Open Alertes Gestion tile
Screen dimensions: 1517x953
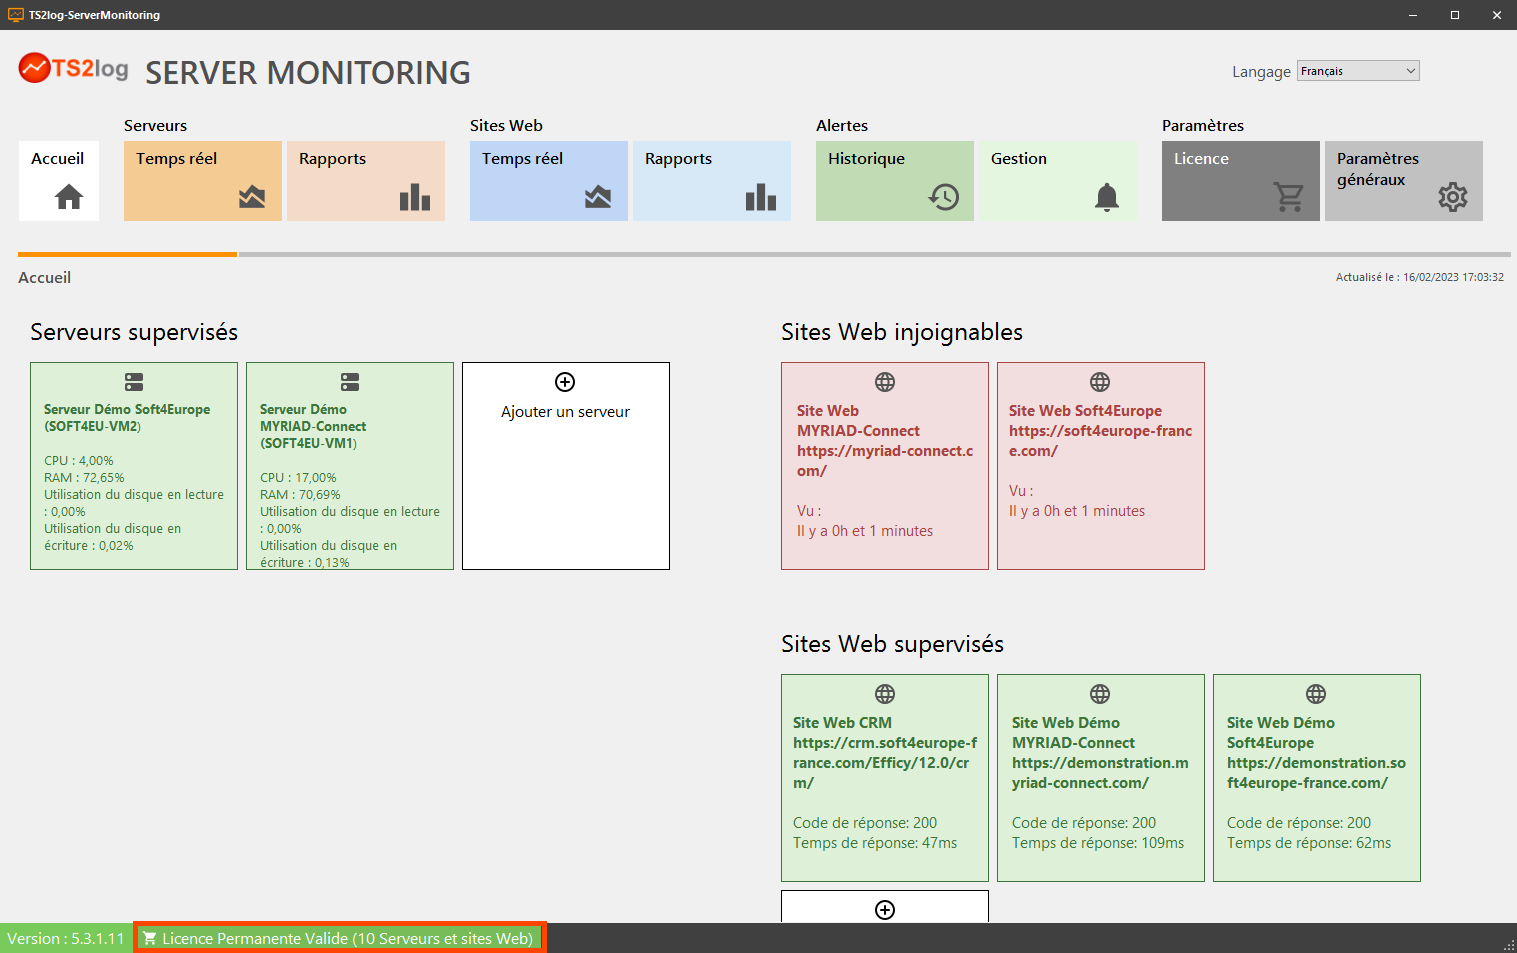coord(1058,181)
